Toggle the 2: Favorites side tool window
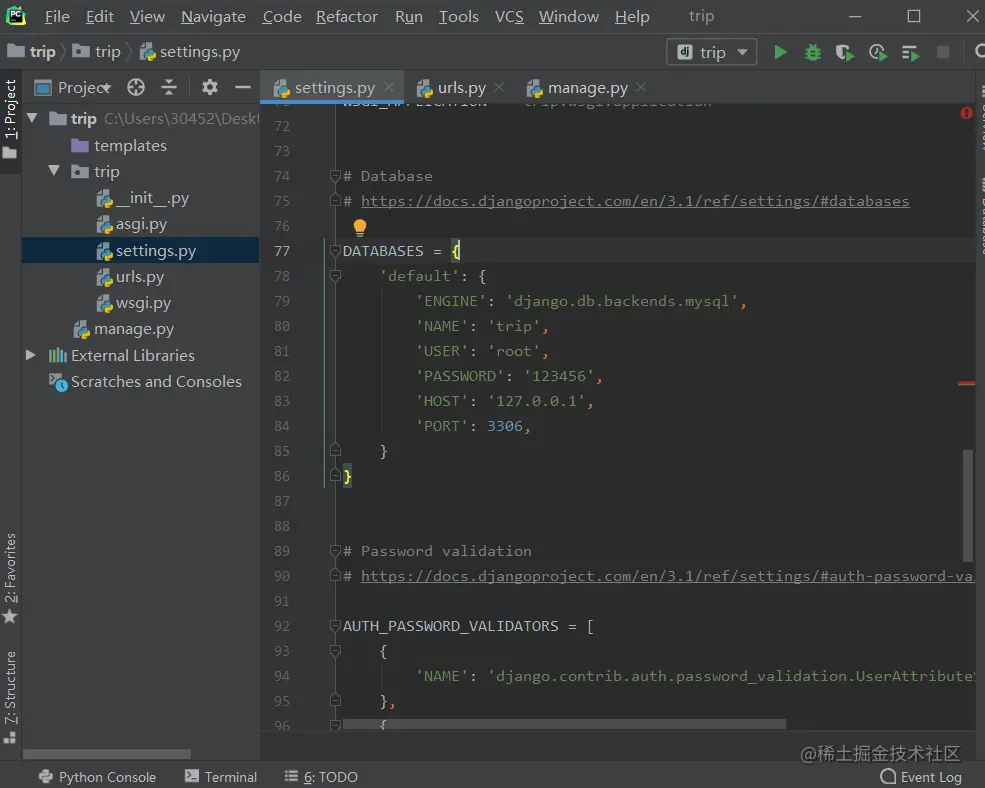Screen dimensions: 985x788 [x=10, y=578]
